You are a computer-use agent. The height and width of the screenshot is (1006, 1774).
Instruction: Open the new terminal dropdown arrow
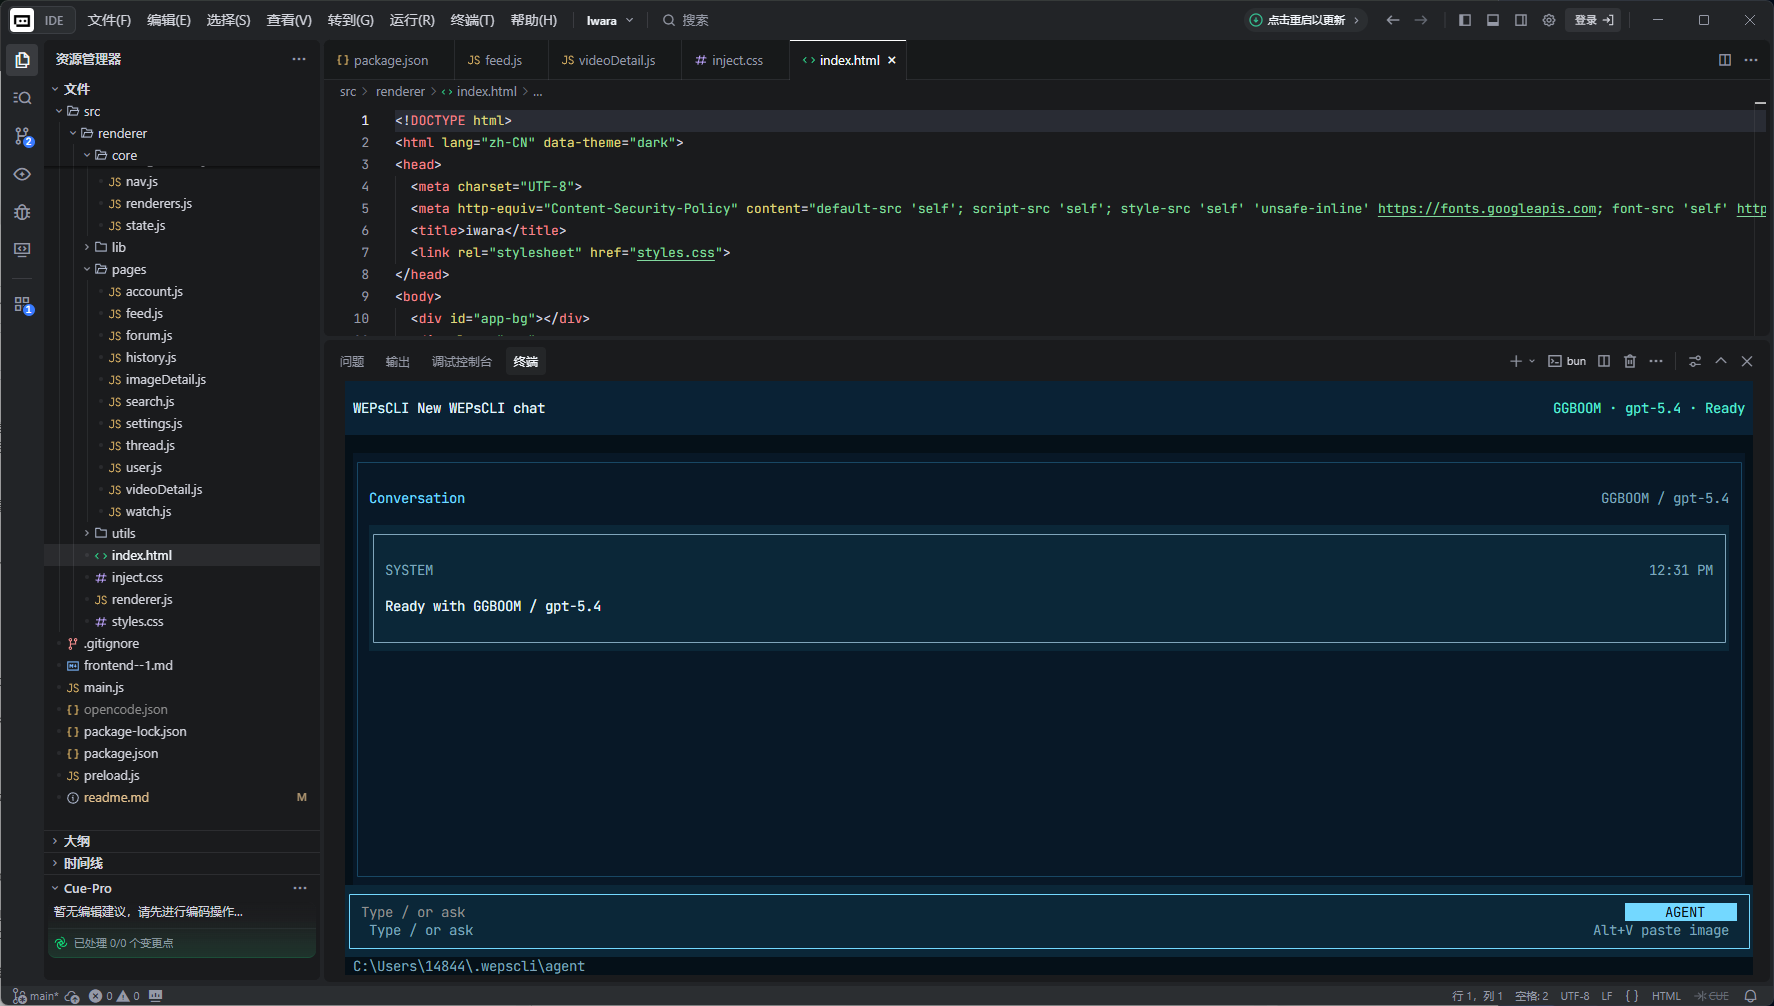coord(1532,361)
